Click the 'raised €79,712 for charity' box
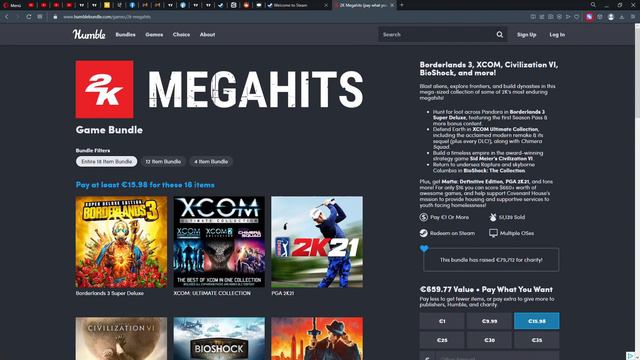640x360 pixels. [491, 260]
